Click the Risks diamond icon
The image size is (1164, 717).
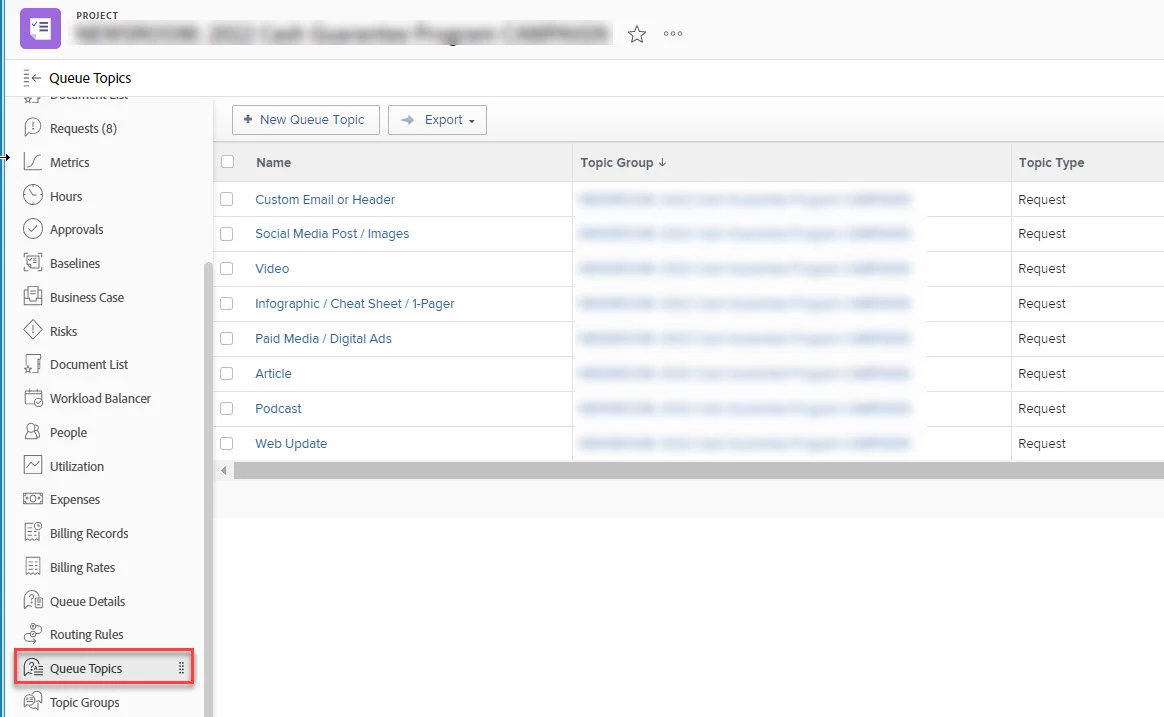[x=33, y=330]
